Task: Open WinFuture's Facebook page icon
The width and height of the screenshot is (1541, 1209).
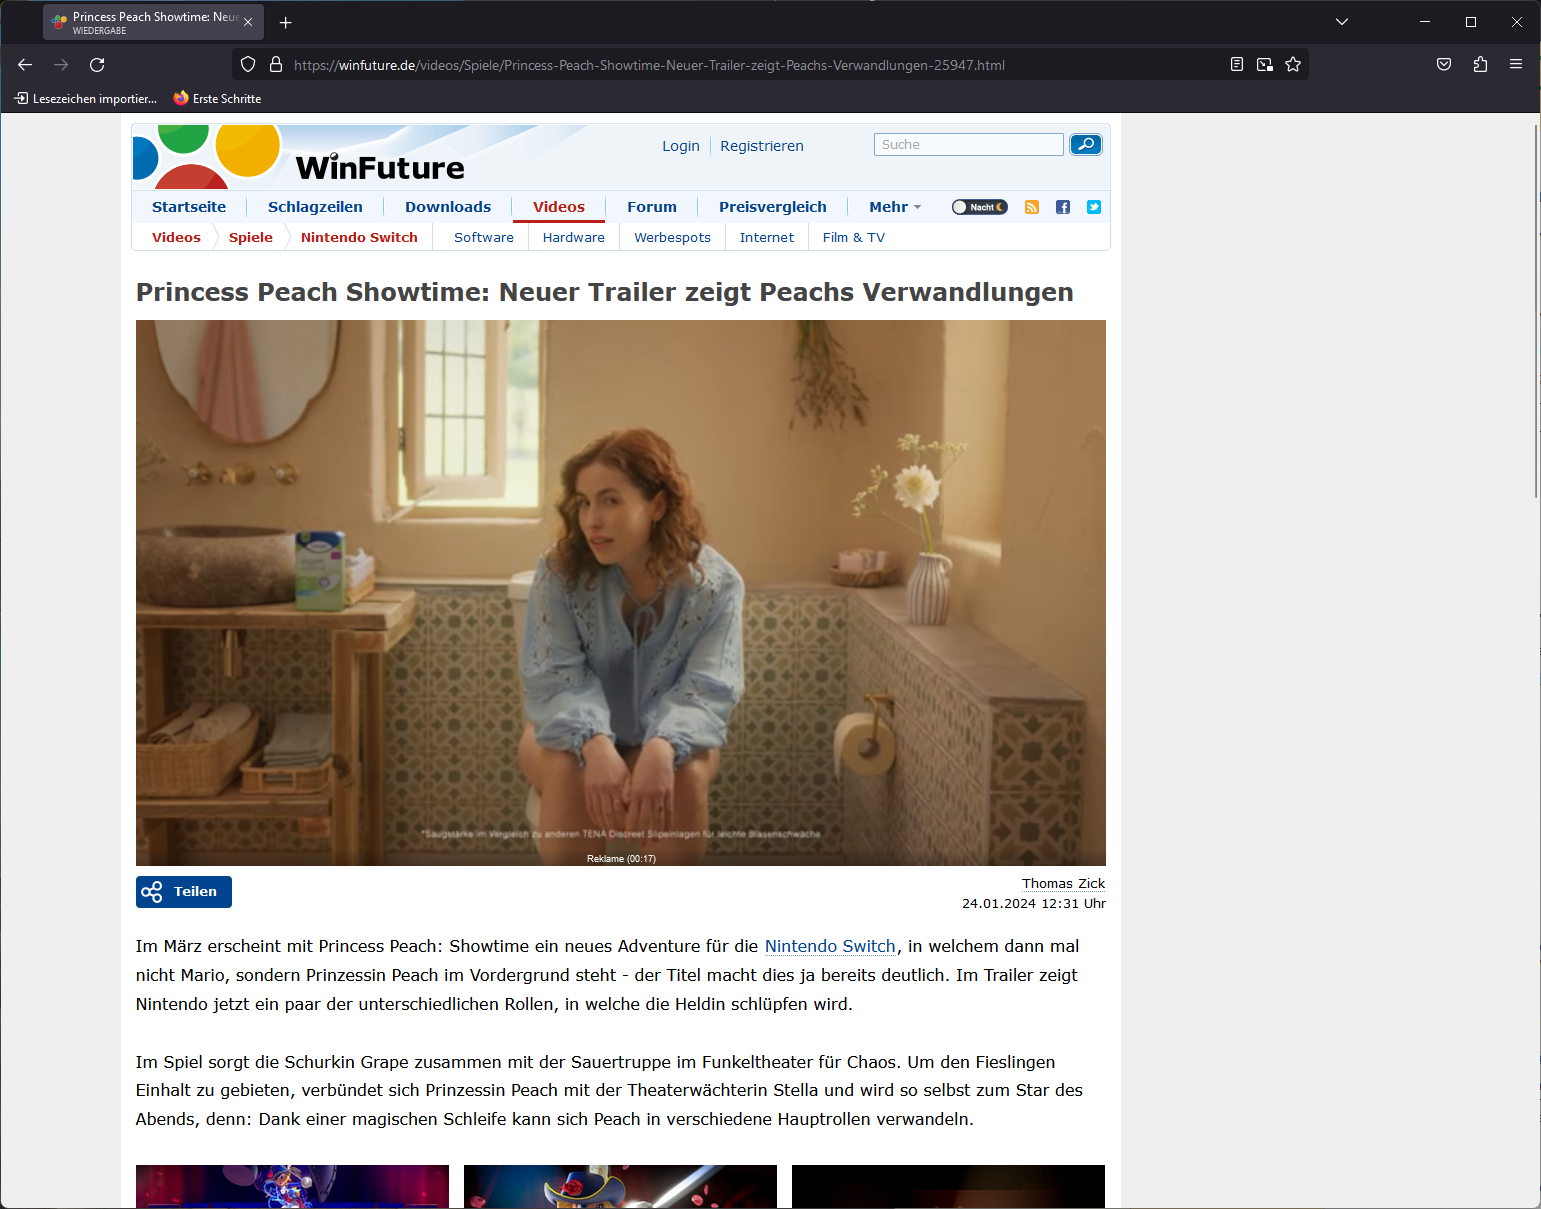Action: coord(1063,207)
